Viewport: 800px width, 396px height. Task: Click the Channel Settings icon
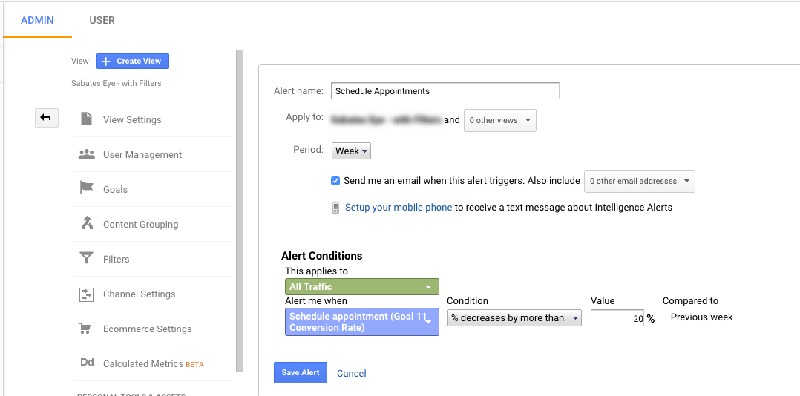pos(87,293)
